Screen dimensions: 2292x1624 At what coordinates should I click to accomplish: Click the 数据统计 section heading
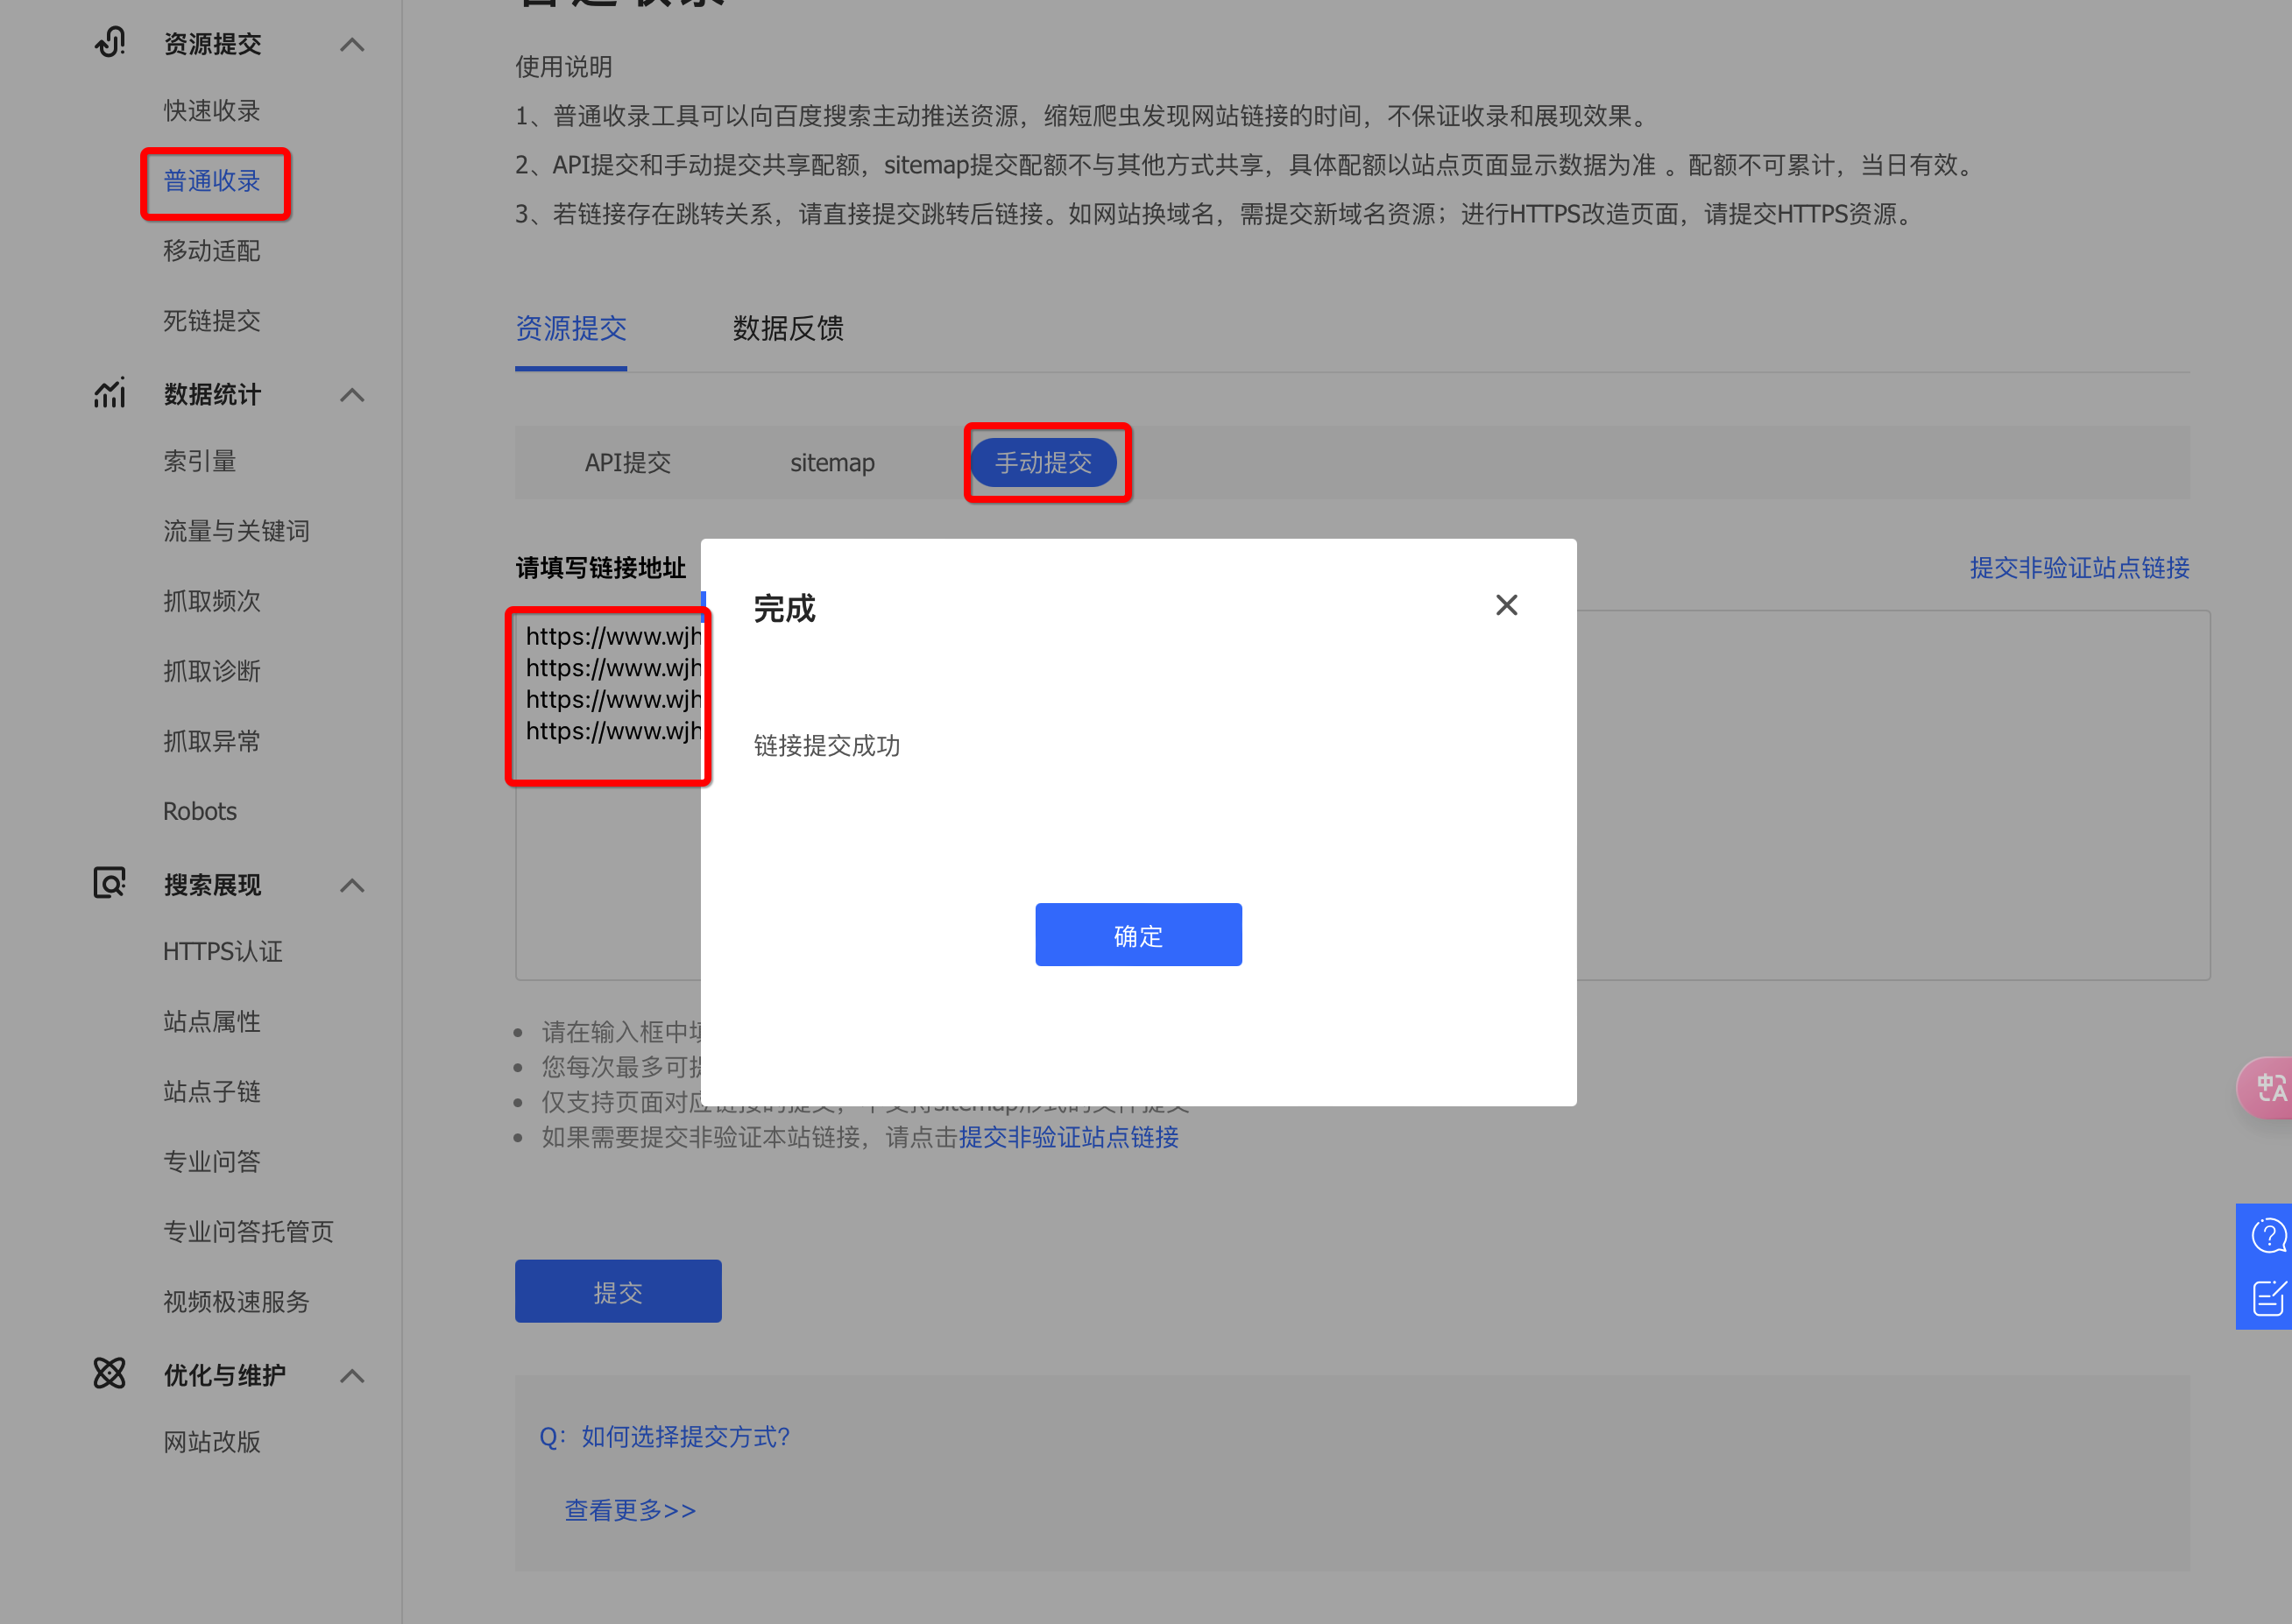click(x=212, y=395)
